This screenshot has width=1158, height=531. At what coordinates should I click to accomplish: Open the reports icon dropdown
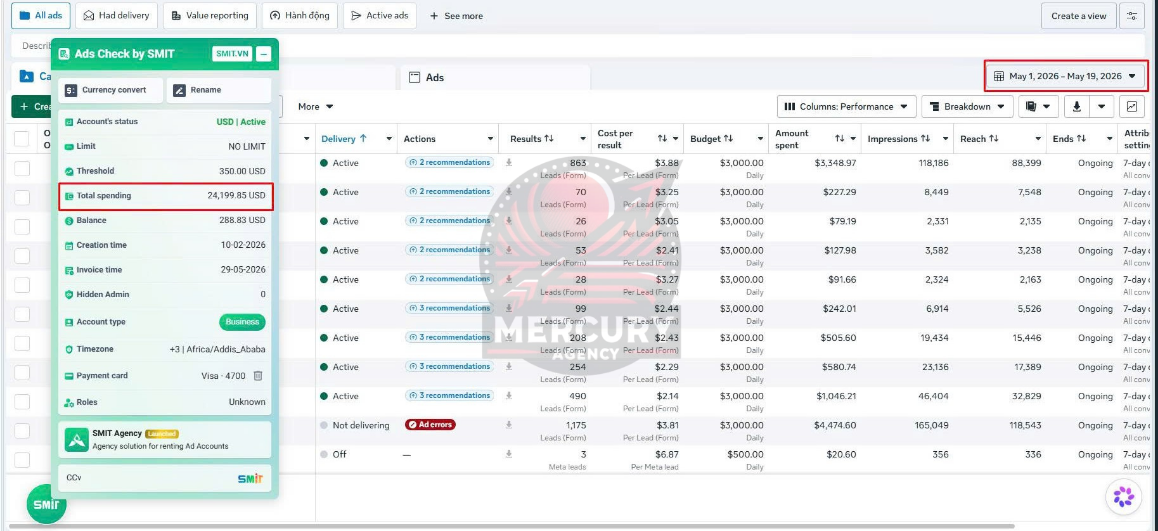pos(1039,106)
